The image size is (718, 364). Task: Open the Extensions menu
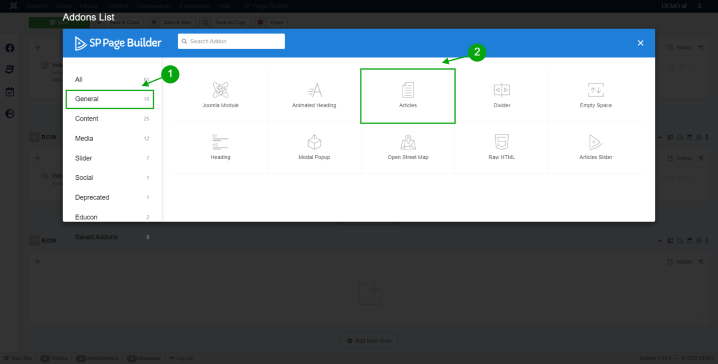[x=195, y=6]
